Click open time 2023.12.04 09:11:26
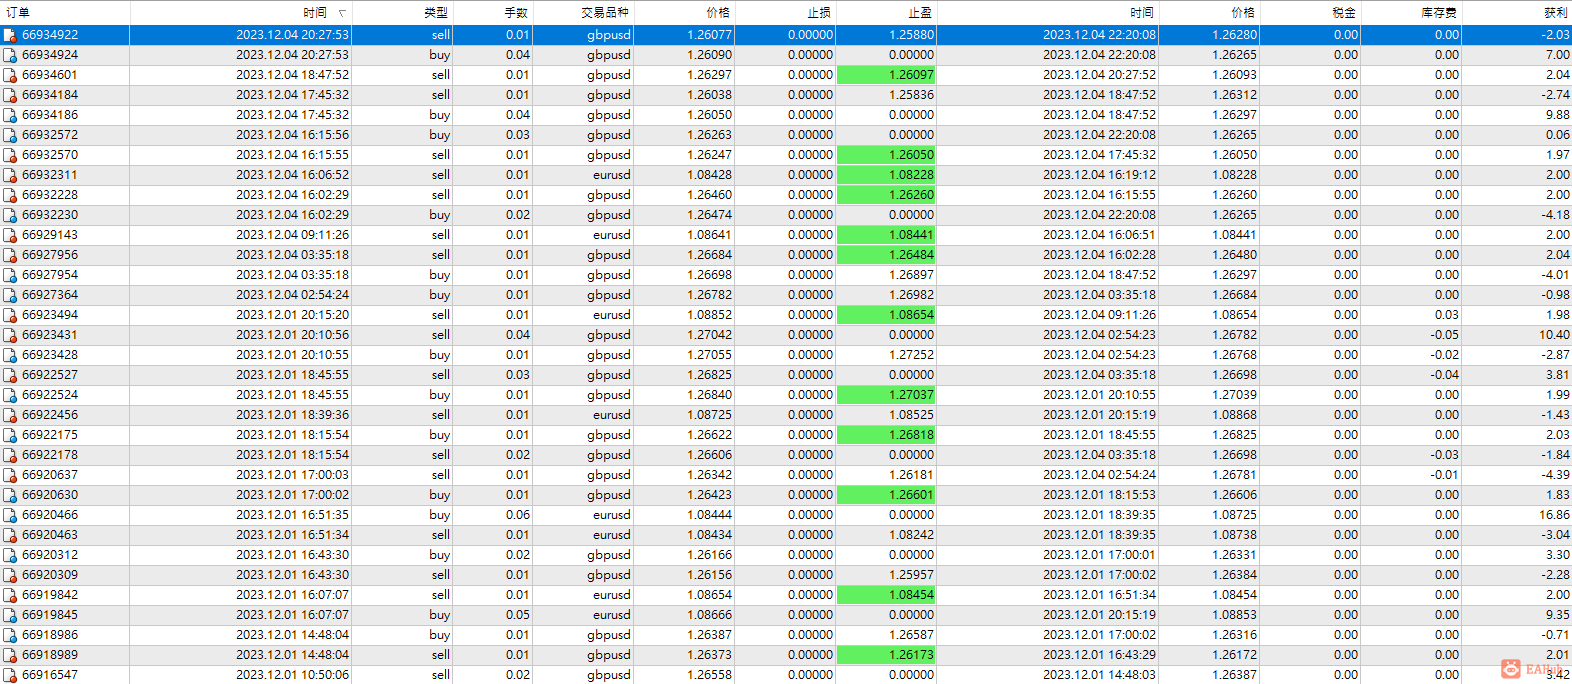The image size is (1572, 684). pyautogui.click(x=293, y=235)
